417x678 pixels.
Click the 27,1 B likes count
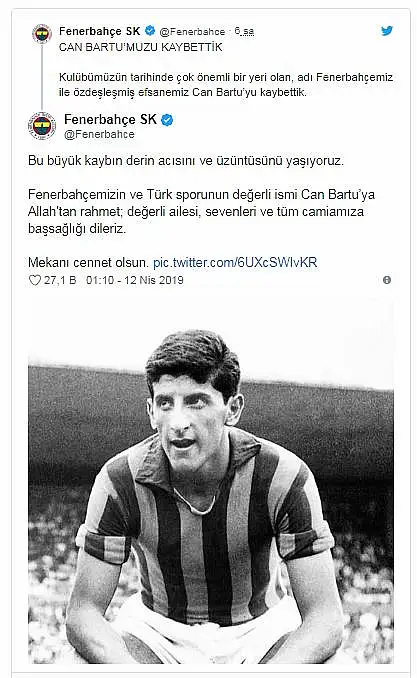[60, 280]
